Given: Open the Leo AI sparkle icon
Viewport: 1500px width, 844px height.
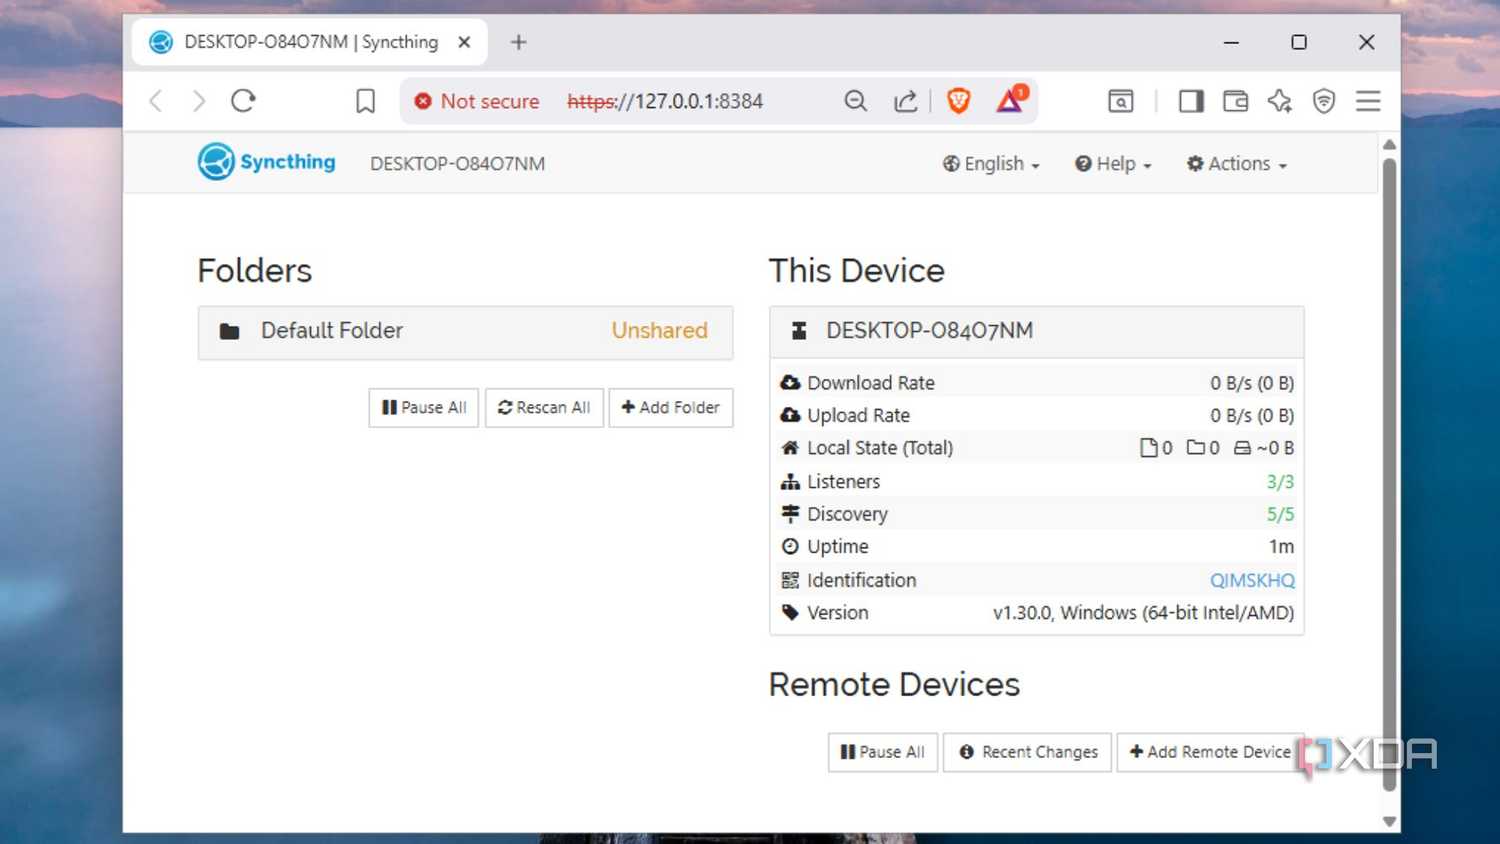Looking at the screenshot, I should pos(1280,101).
